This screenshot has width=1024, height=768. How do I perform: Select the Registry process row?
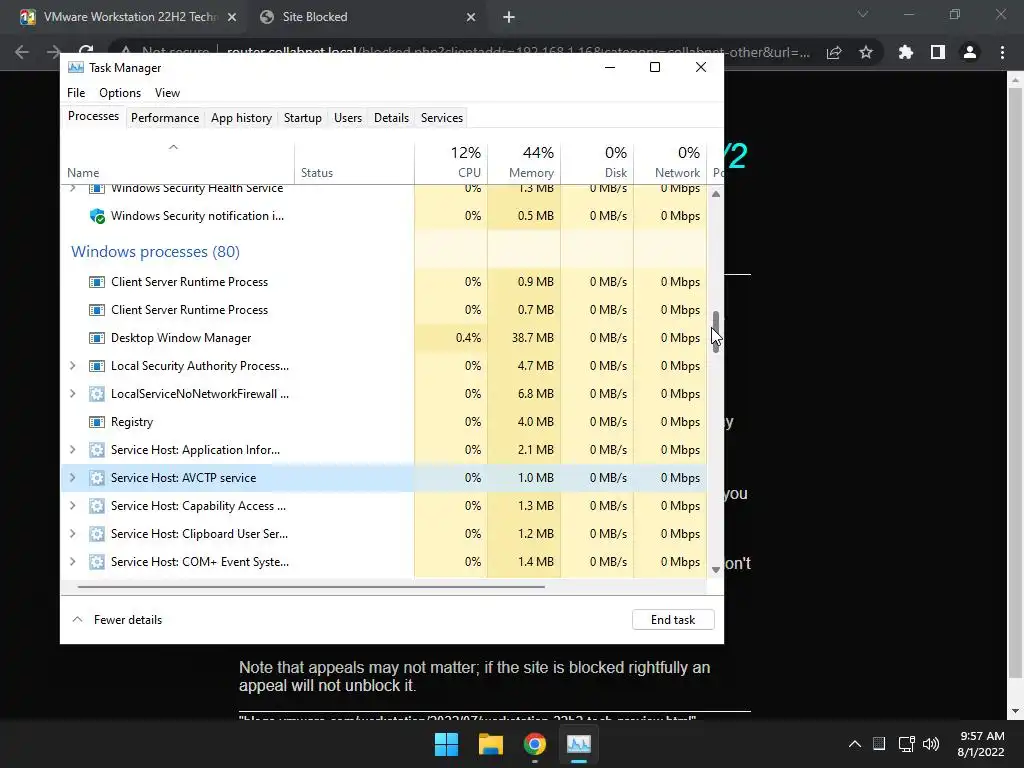coord(383,422)
